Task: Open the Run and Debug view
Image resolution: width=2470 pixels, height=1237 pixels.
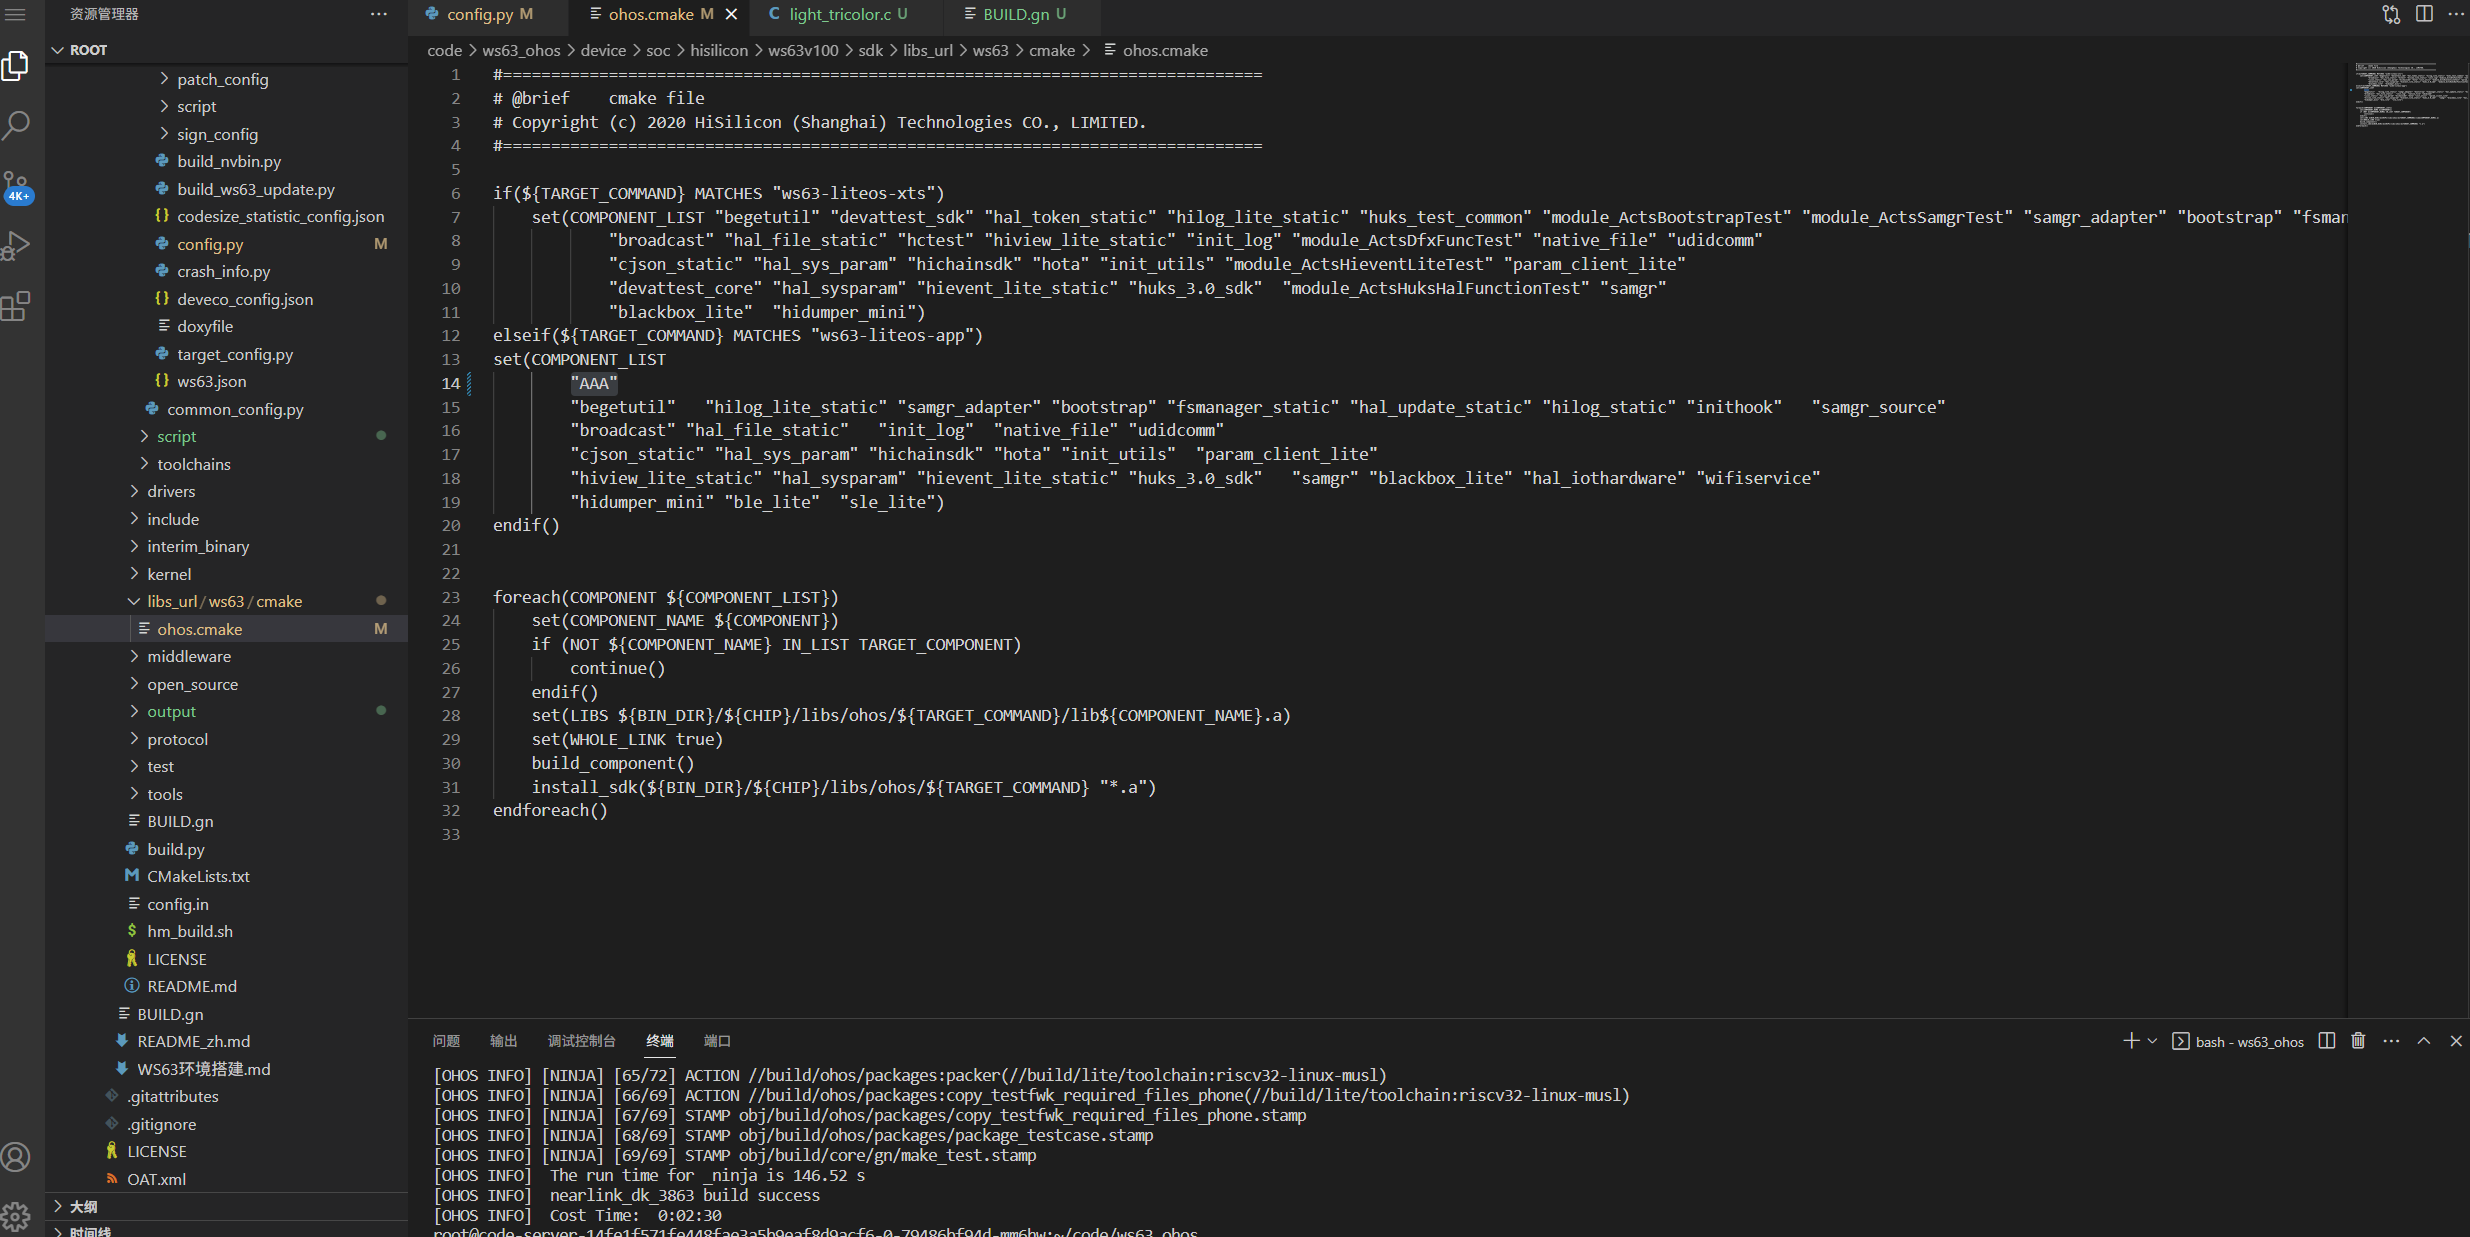Action: pos(17,245)
